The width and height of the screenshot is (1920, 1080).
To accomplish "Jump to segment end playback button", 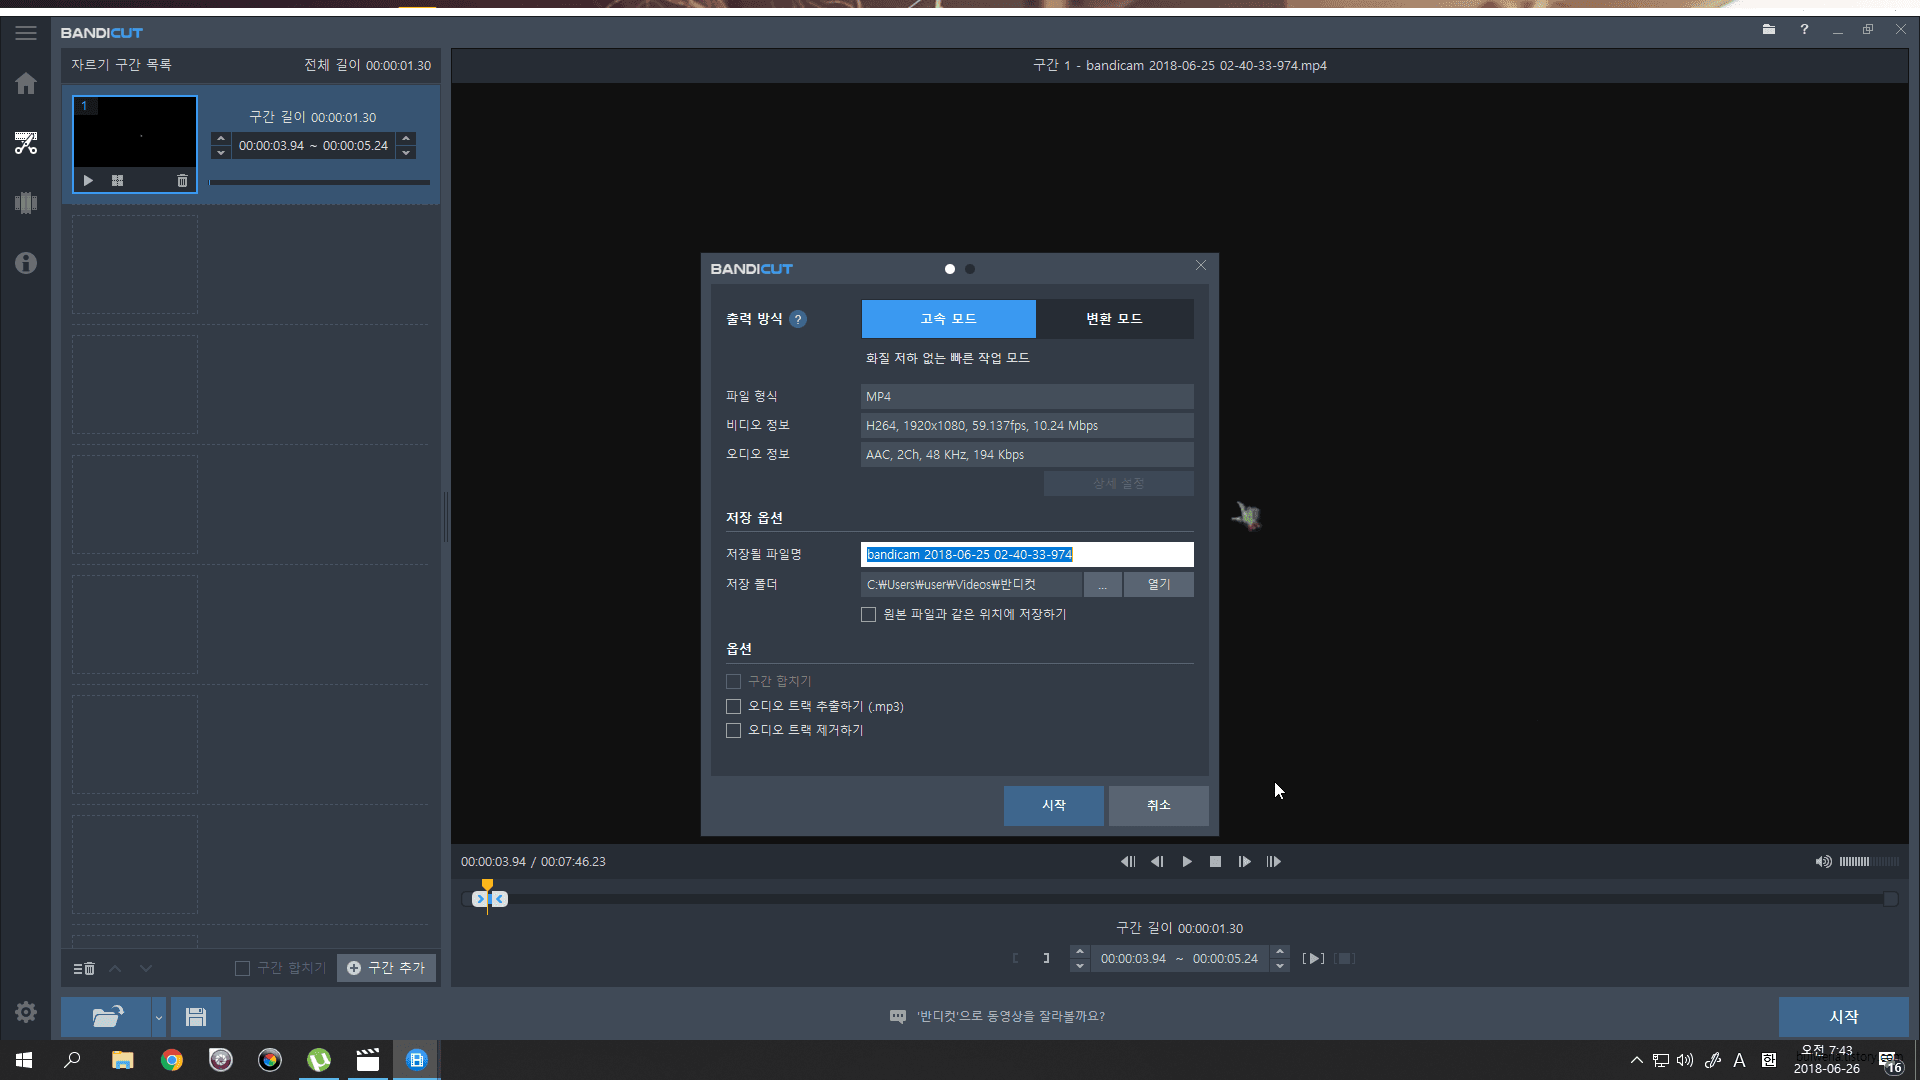I will pos(1273,862).
